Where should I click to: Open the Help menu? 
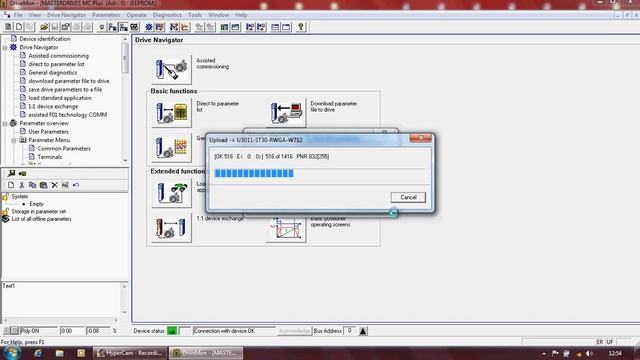pos(241,15)
